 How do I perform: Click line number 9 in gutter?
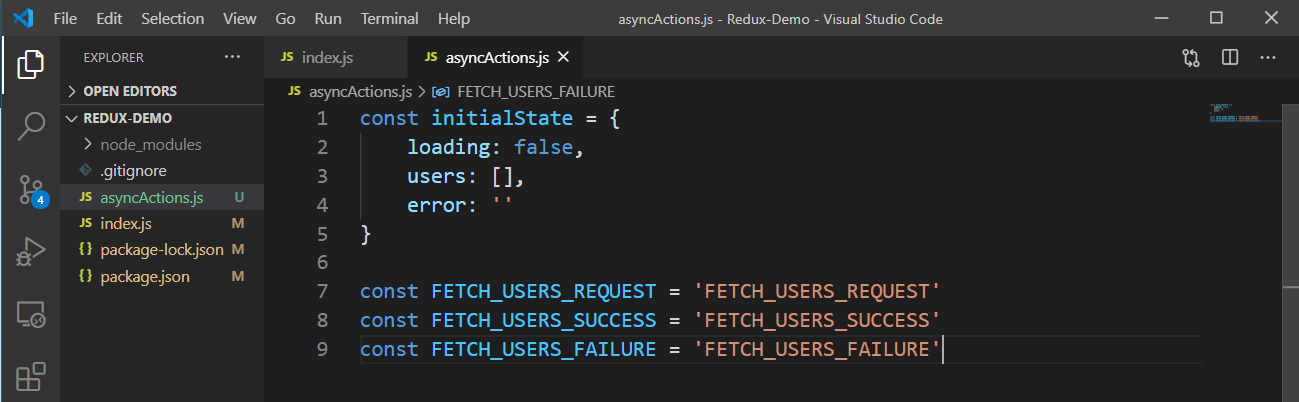point(321,349)
